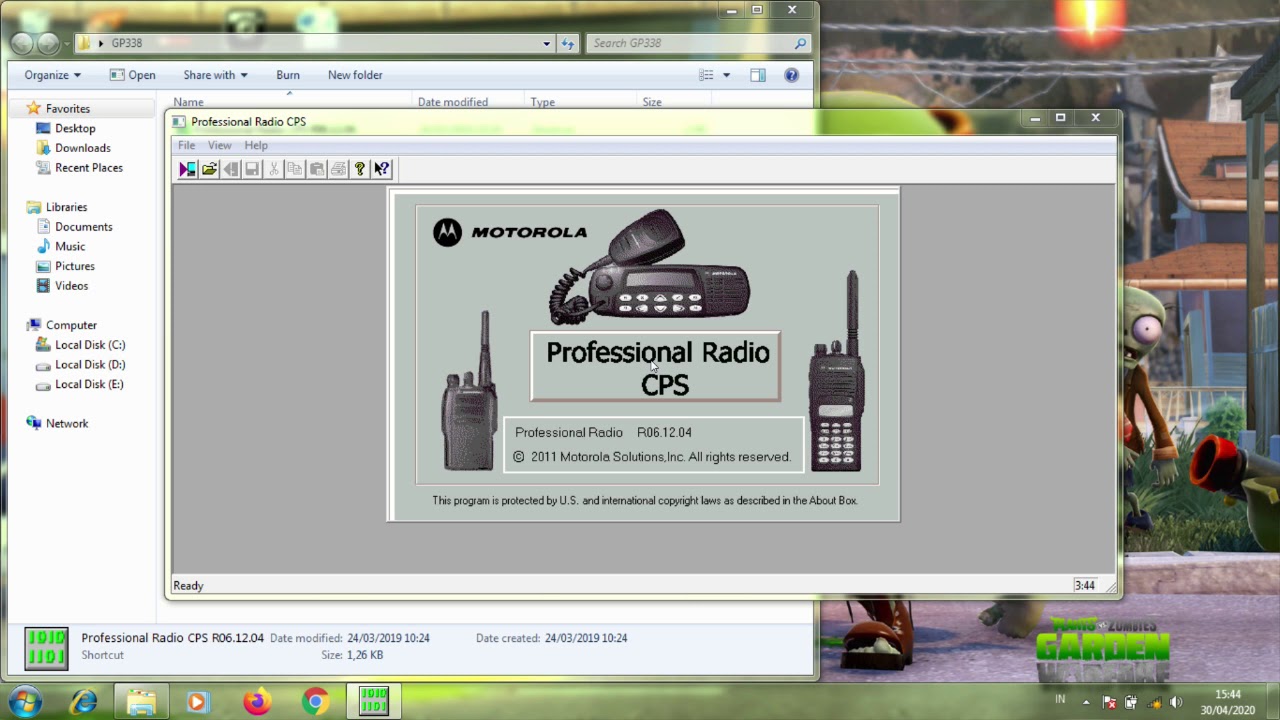The image size is (1280, 720).
Task: Click the Professional Radio CPS taskbar icon
Action: pyautogui.click(x=374, y=702)
